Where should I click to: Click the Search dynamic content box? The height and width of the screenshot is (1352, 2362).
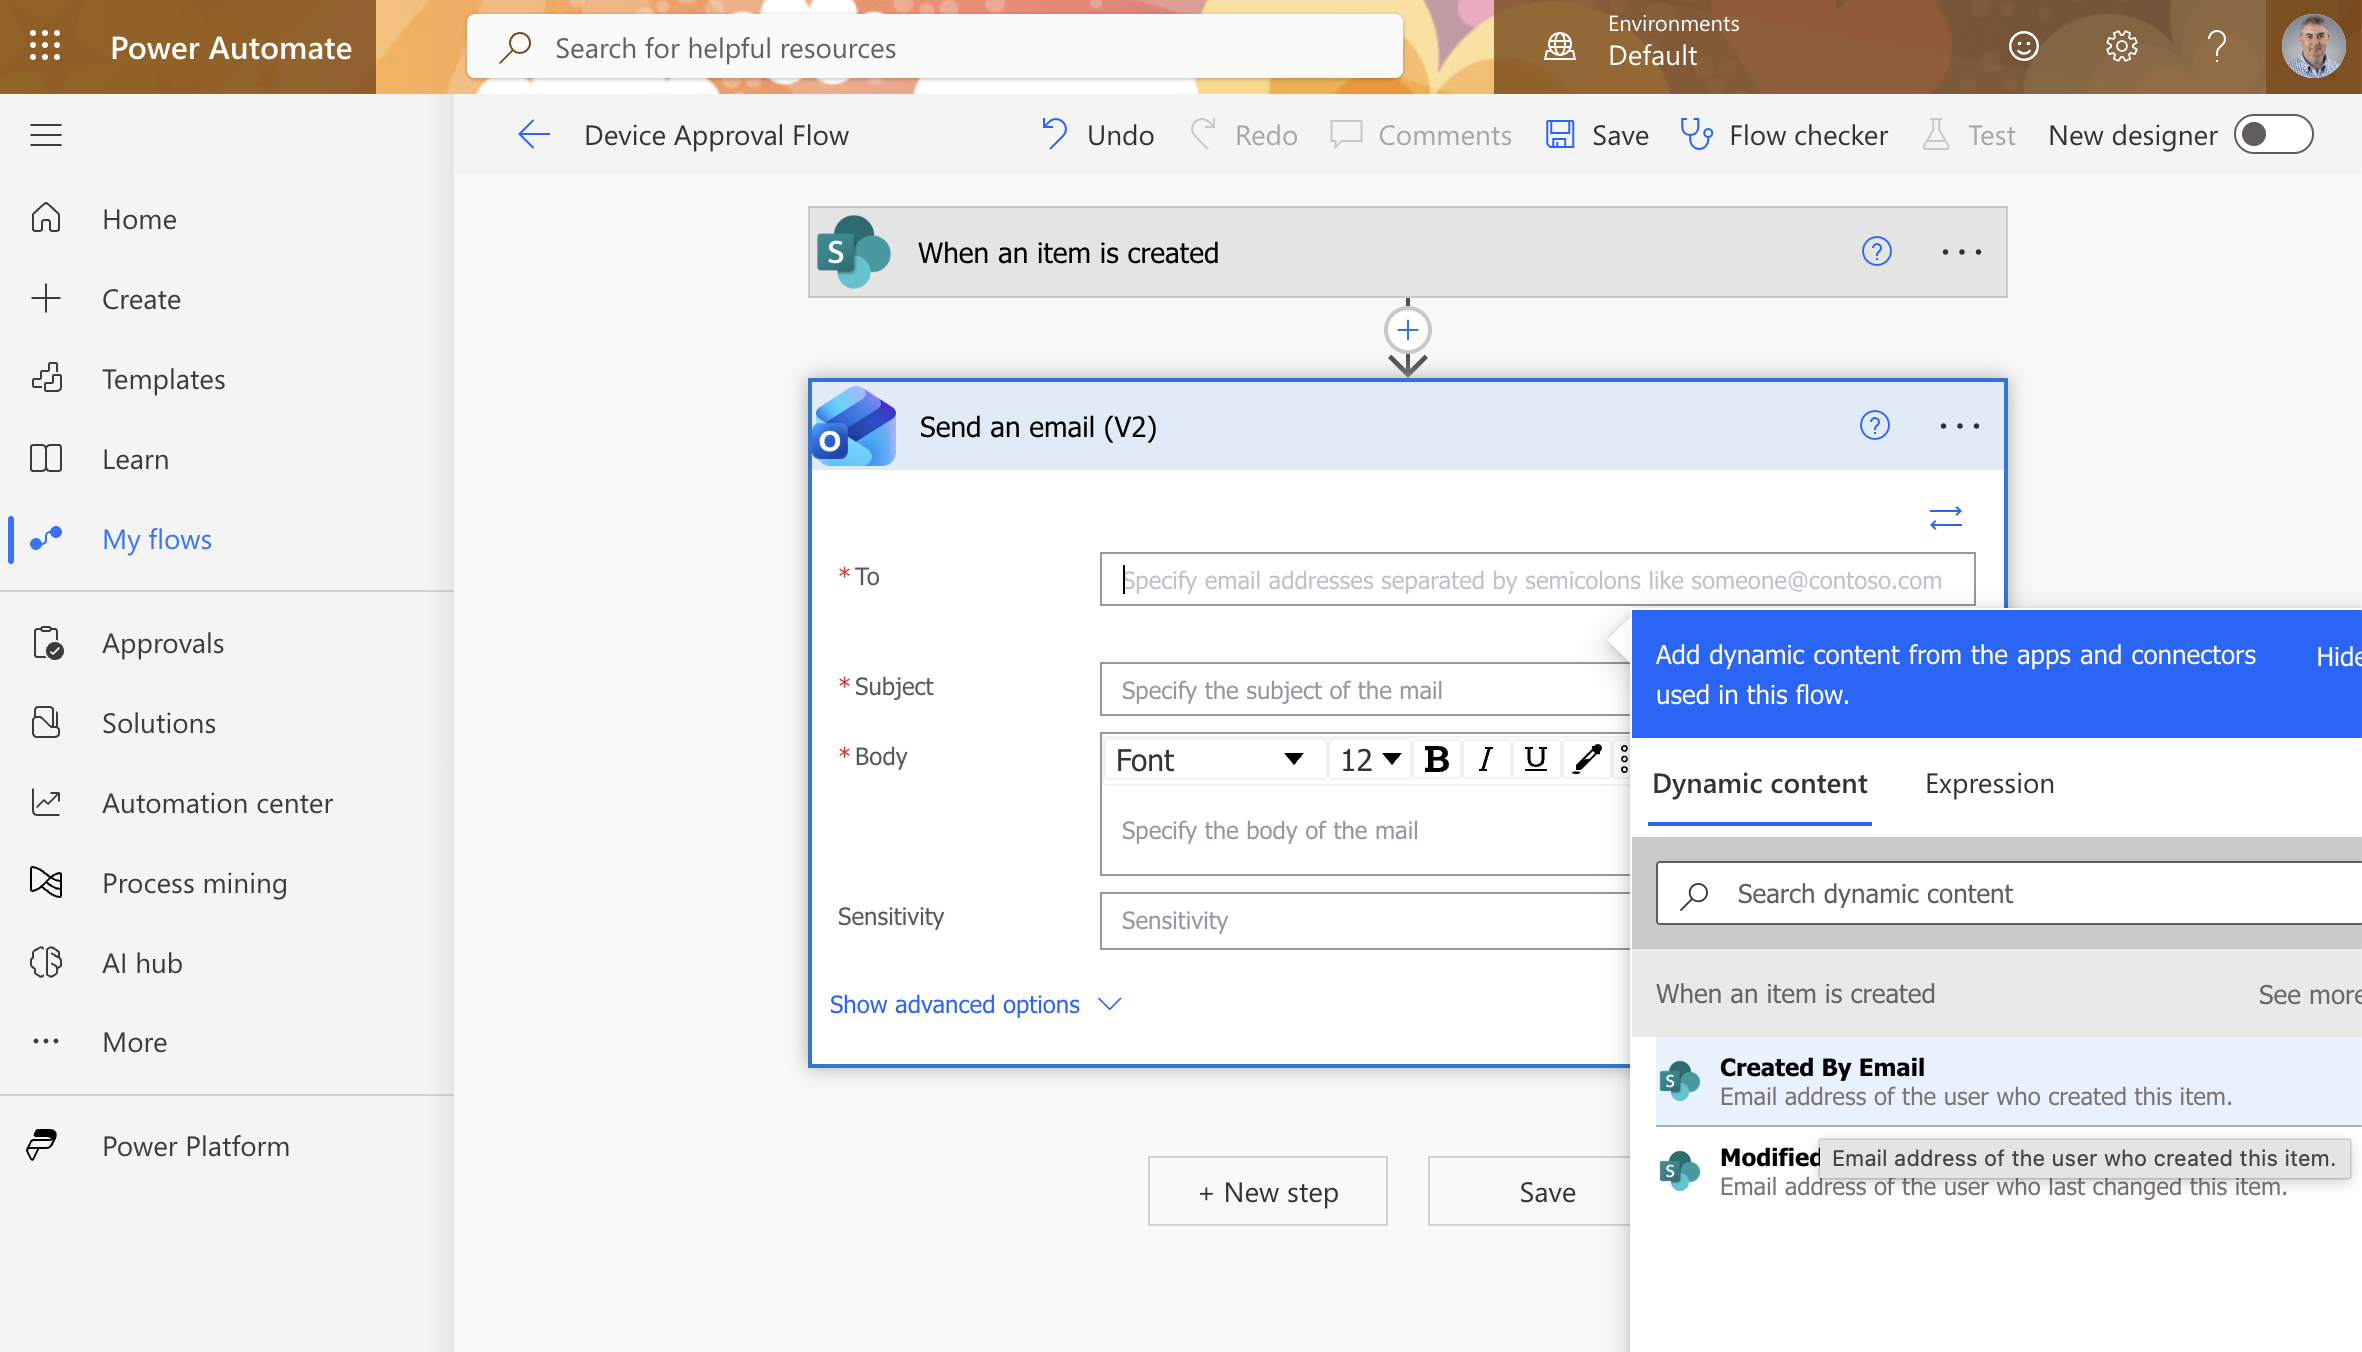click(x=2009, y=893)
